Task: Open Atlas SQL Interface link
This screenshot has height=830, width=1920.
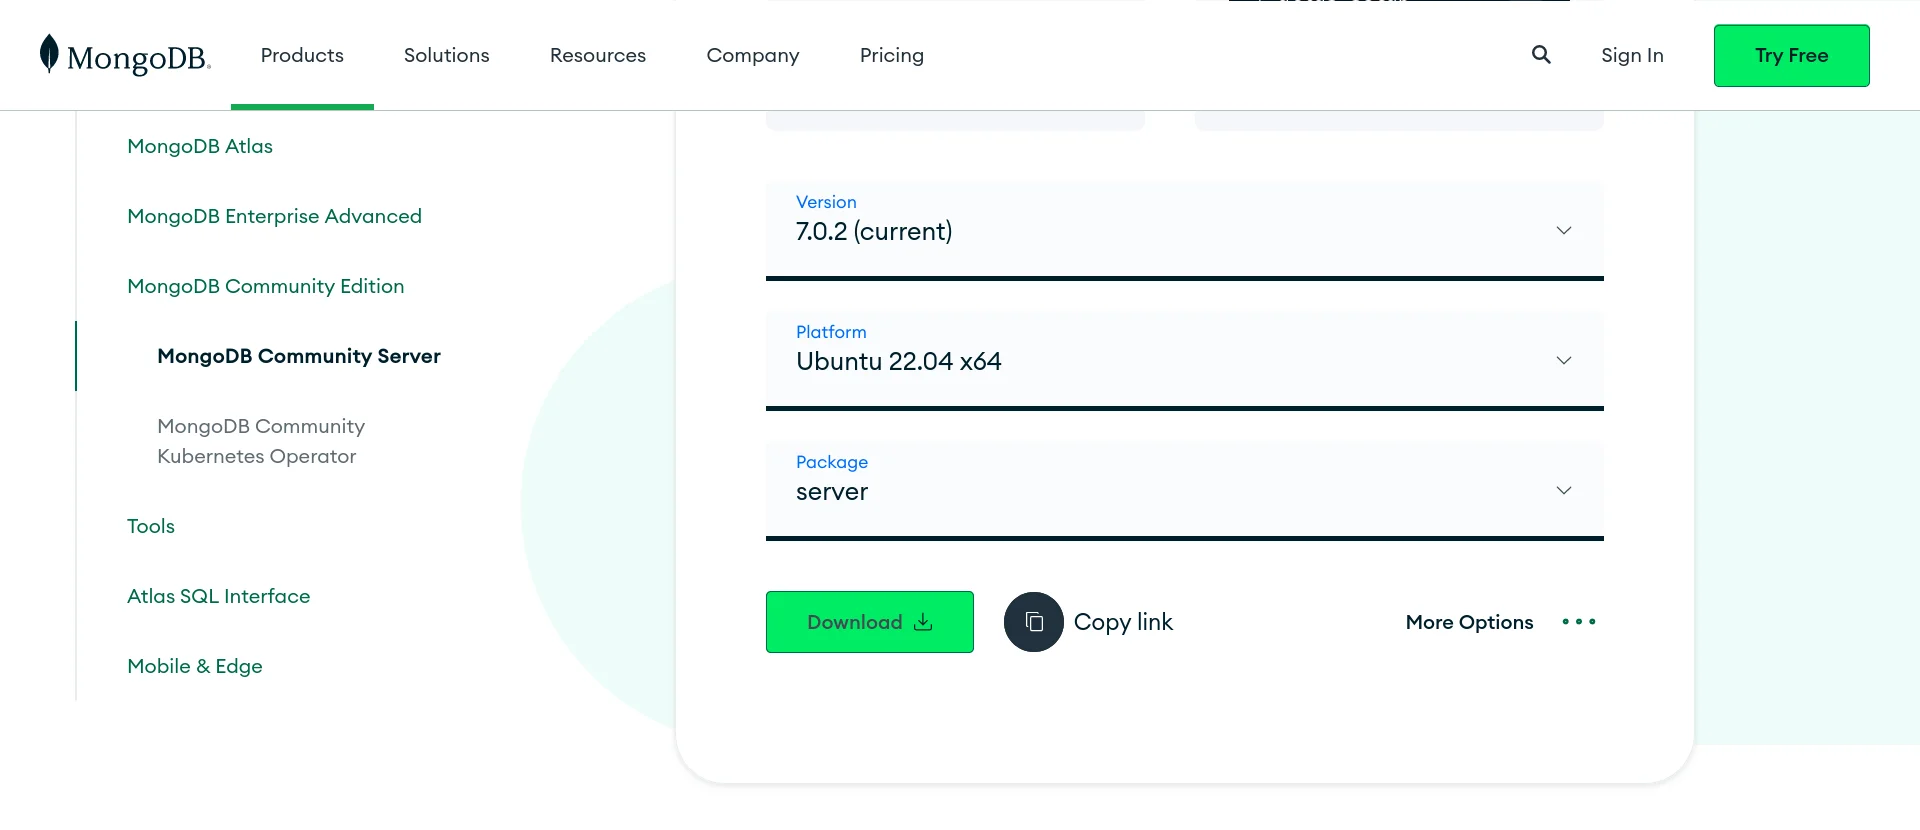Action: click(219, 596)
